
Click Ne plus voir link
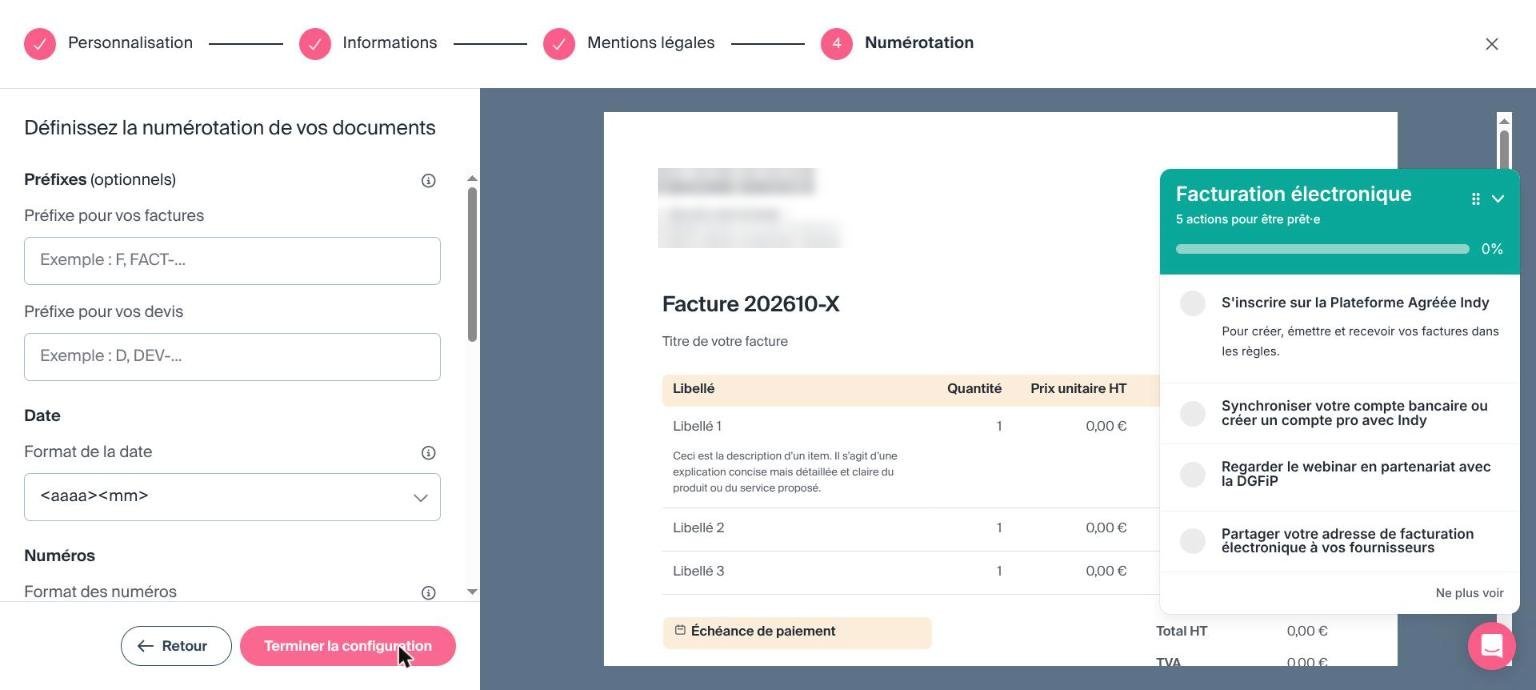(x=1469, y=593)
